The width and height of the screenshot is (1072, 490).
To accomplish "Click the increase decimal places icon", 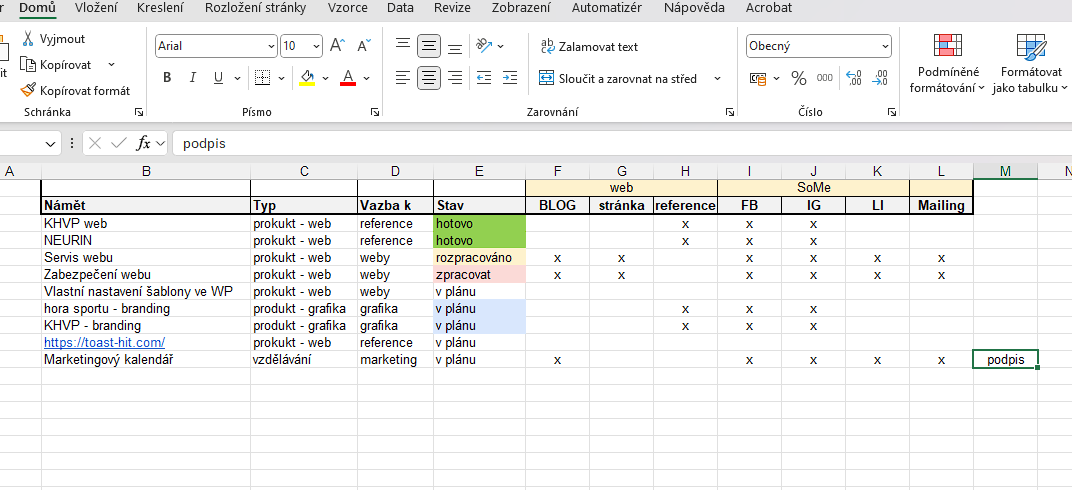I will click(x=853, y=78).
